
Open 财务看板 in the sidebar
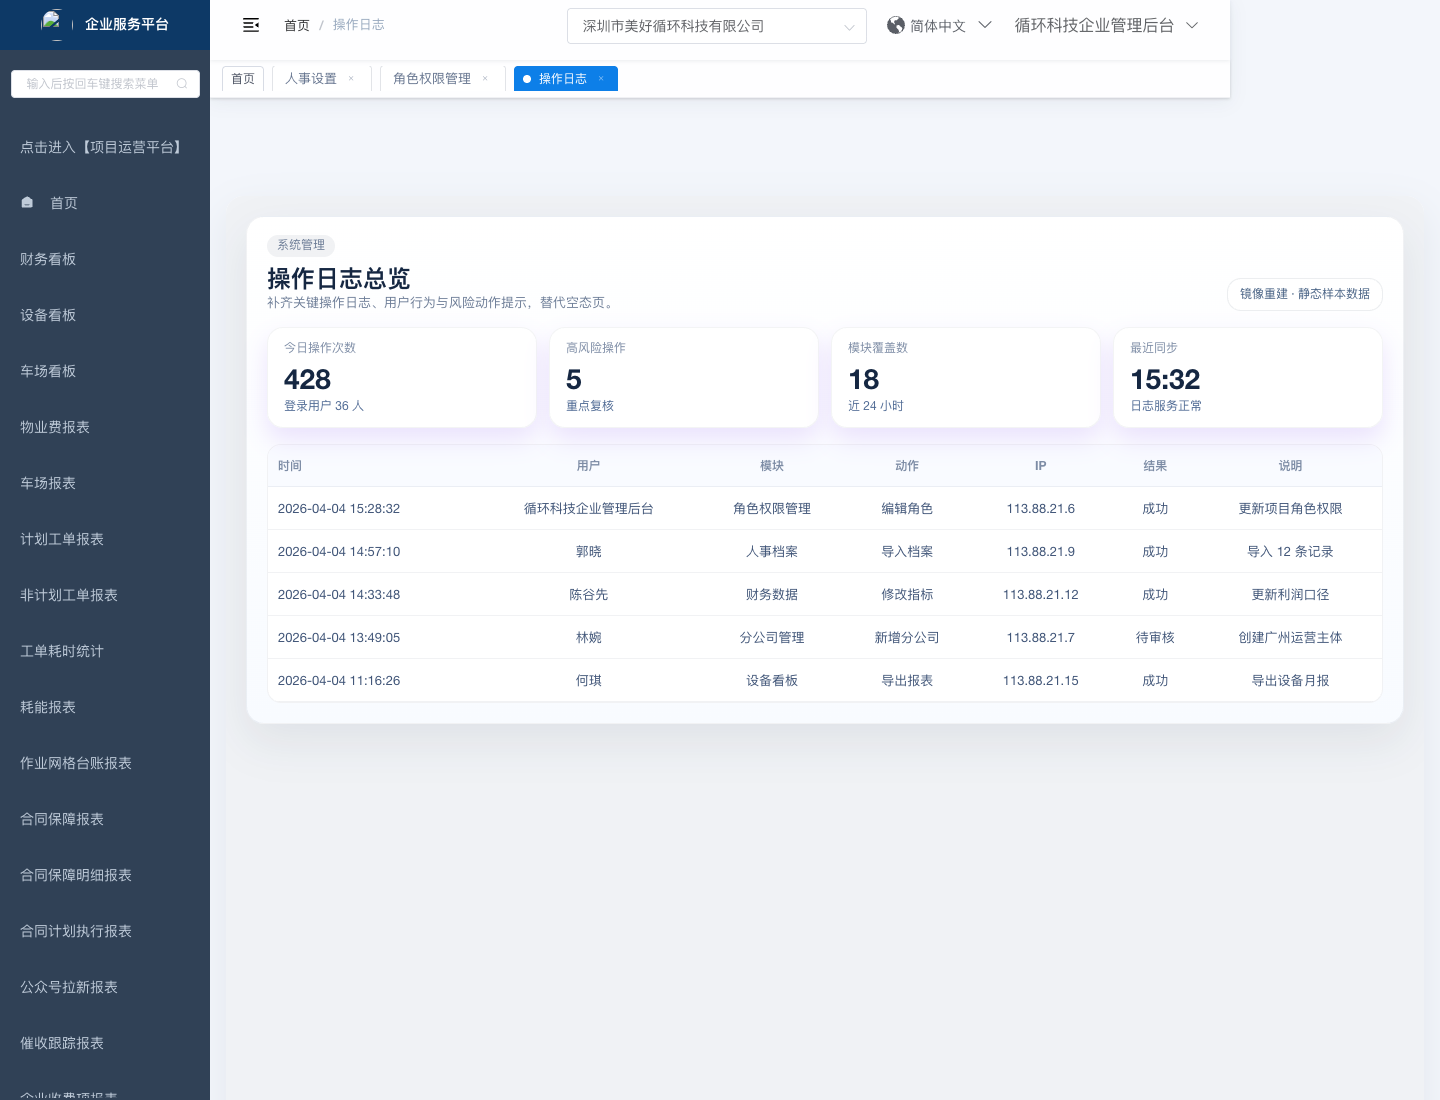pos(48,259)
